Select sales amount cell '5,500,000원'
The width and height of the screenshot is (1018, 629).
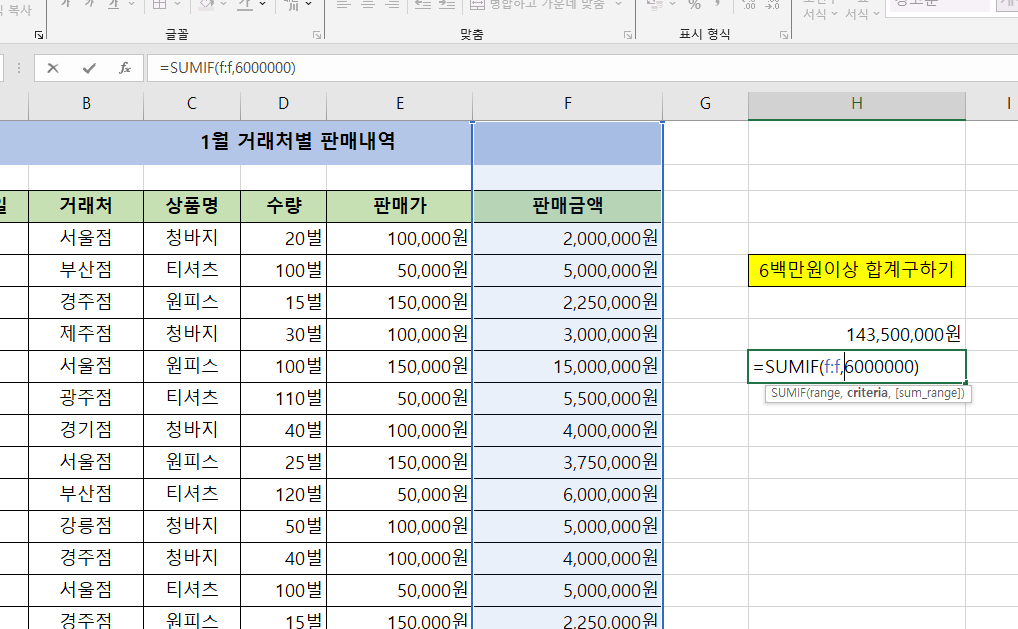567,399
